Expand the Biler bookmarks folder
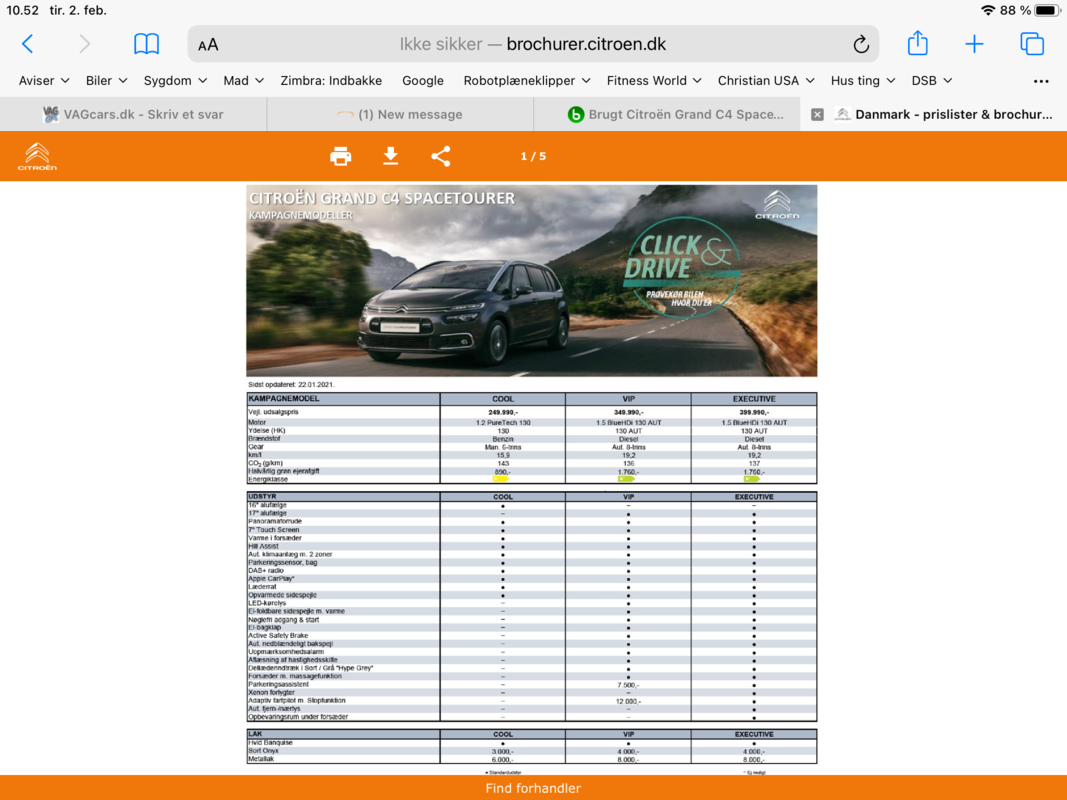The width and height of the screenshot is (1067, 800). (x=106, y=80)
